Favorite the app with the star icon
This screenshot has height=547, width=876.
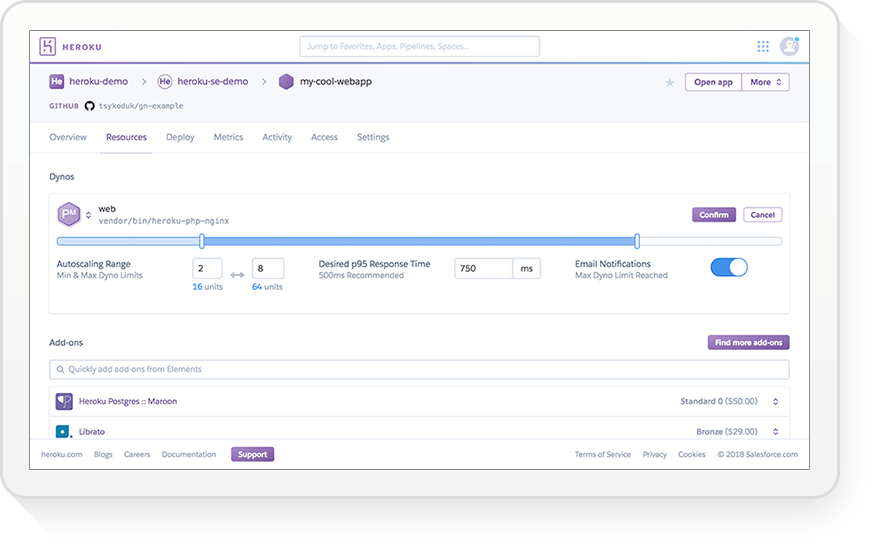click(x=669, y=83)
